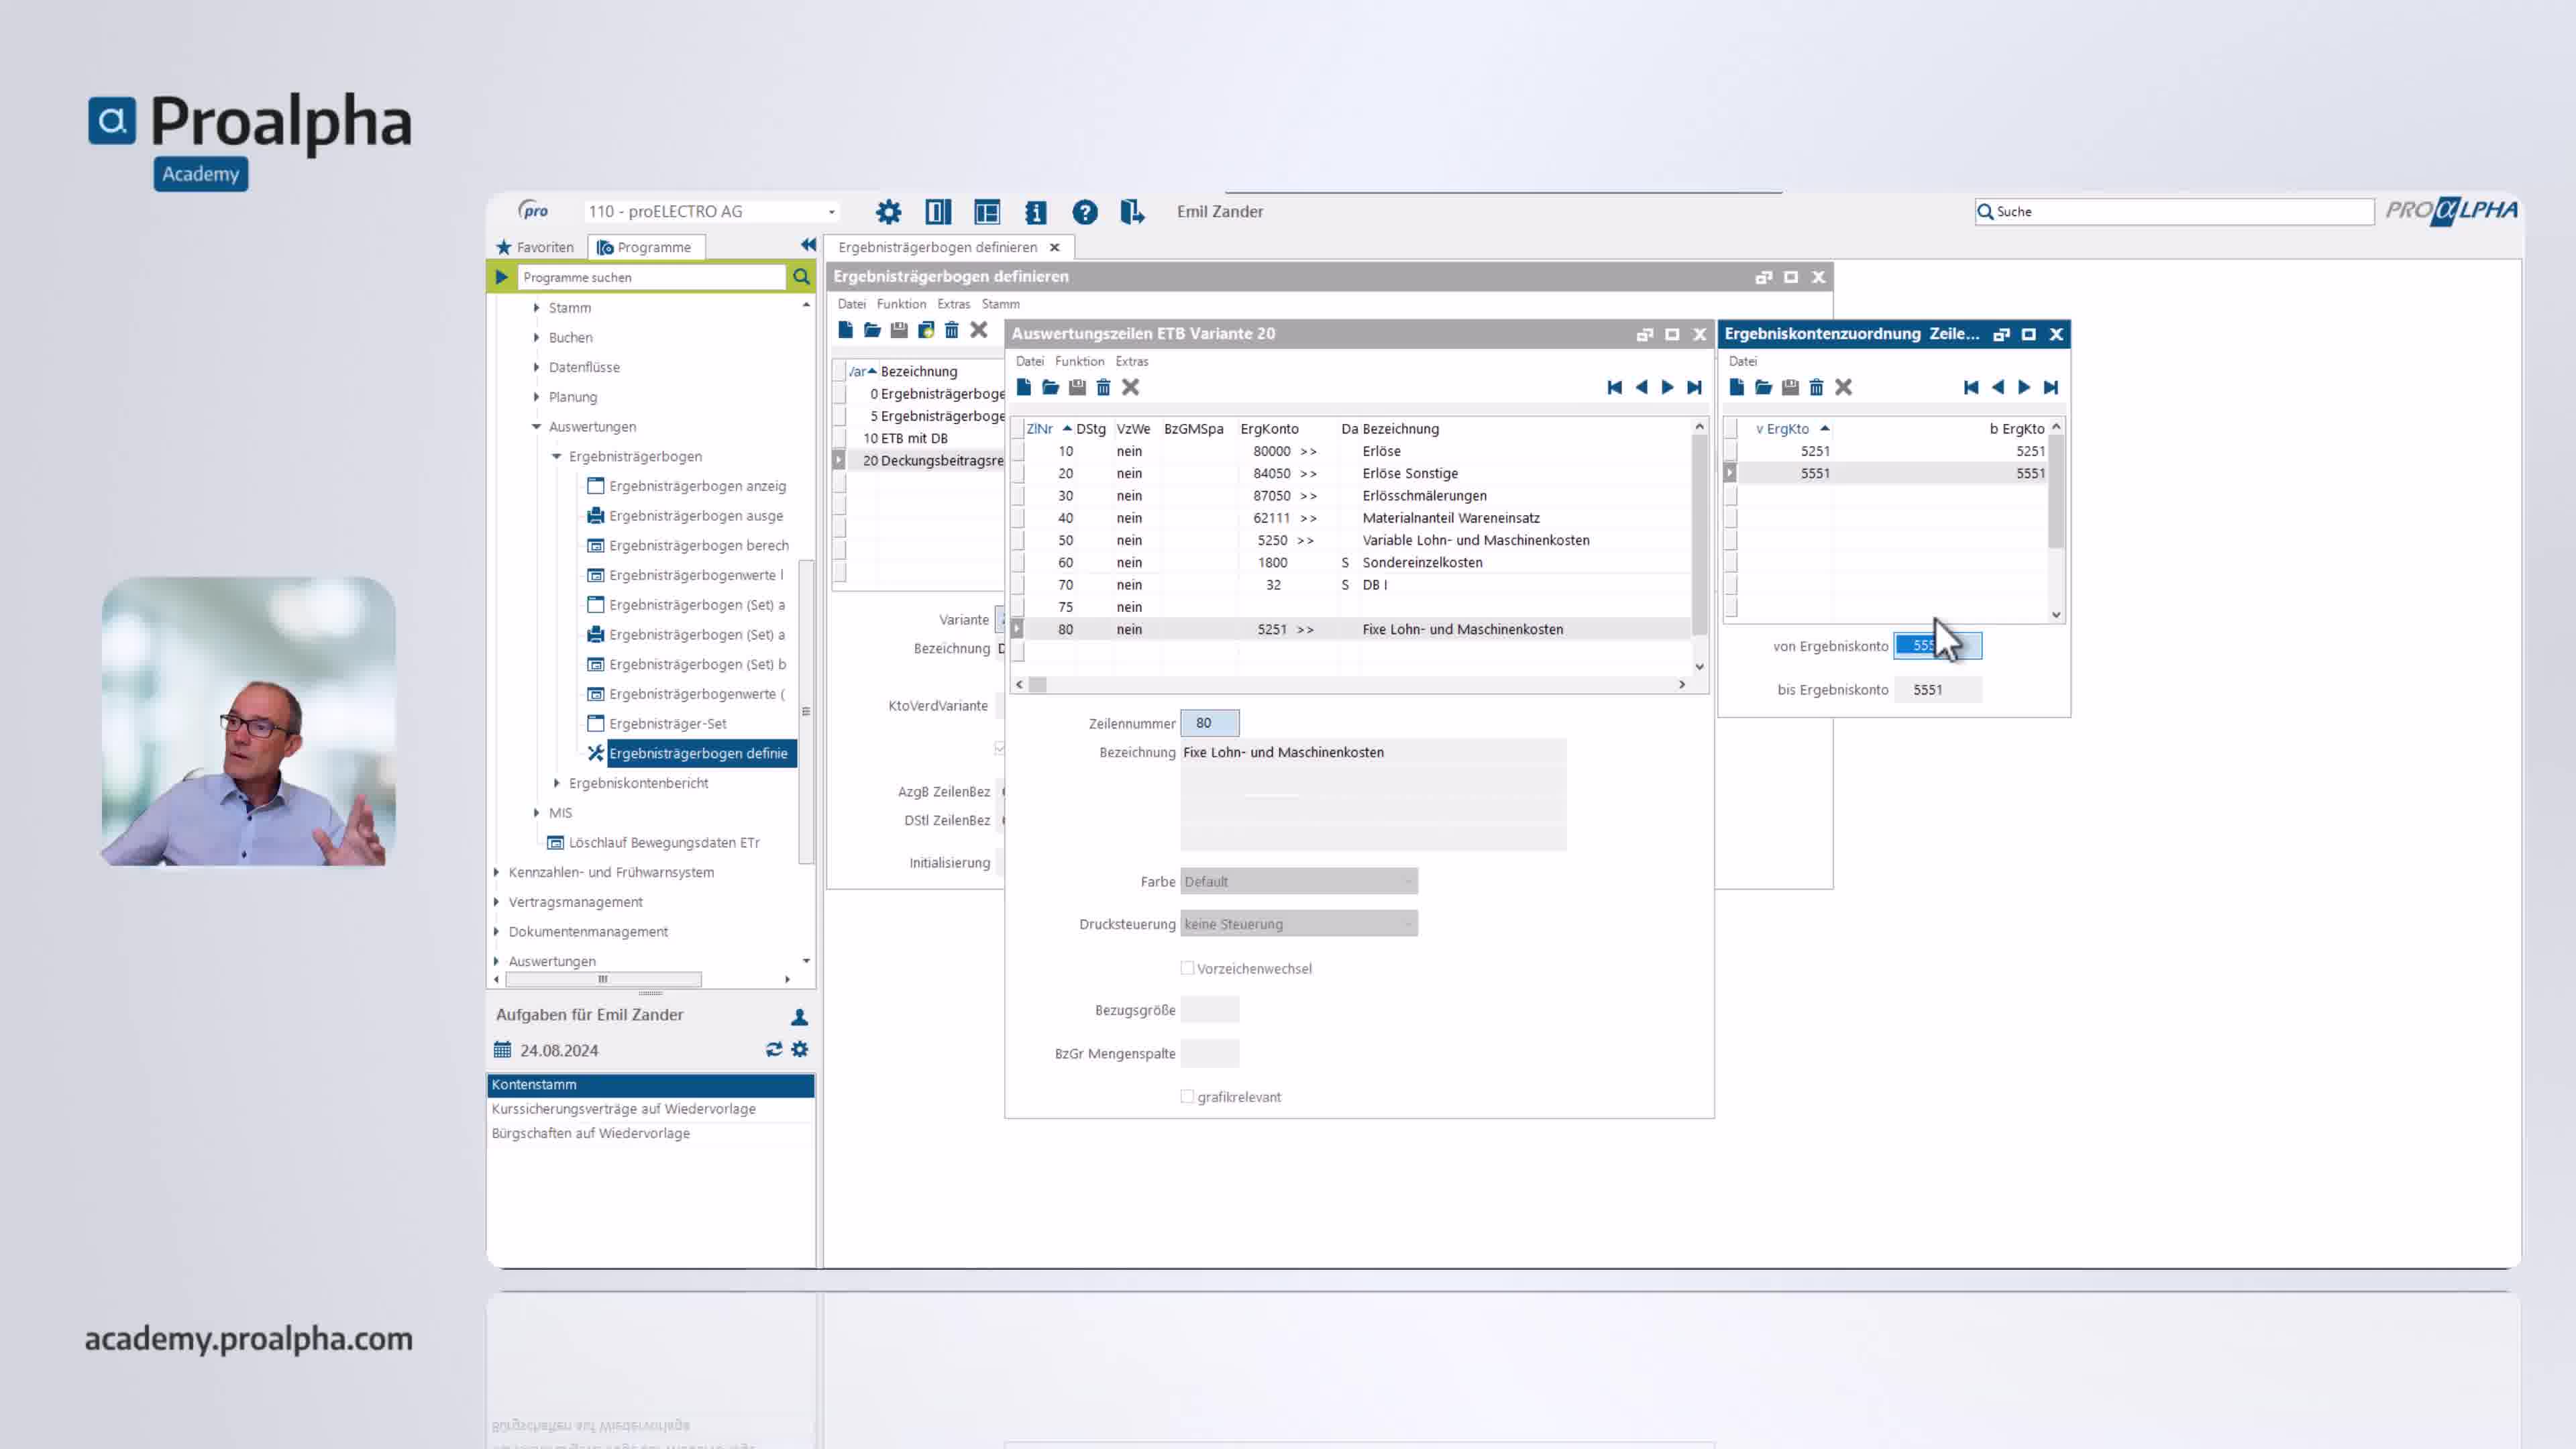Screen dimensions: 2576x1449
Task: Click the settings gear icon in top toolbar
Action: [x=888, y=212]
